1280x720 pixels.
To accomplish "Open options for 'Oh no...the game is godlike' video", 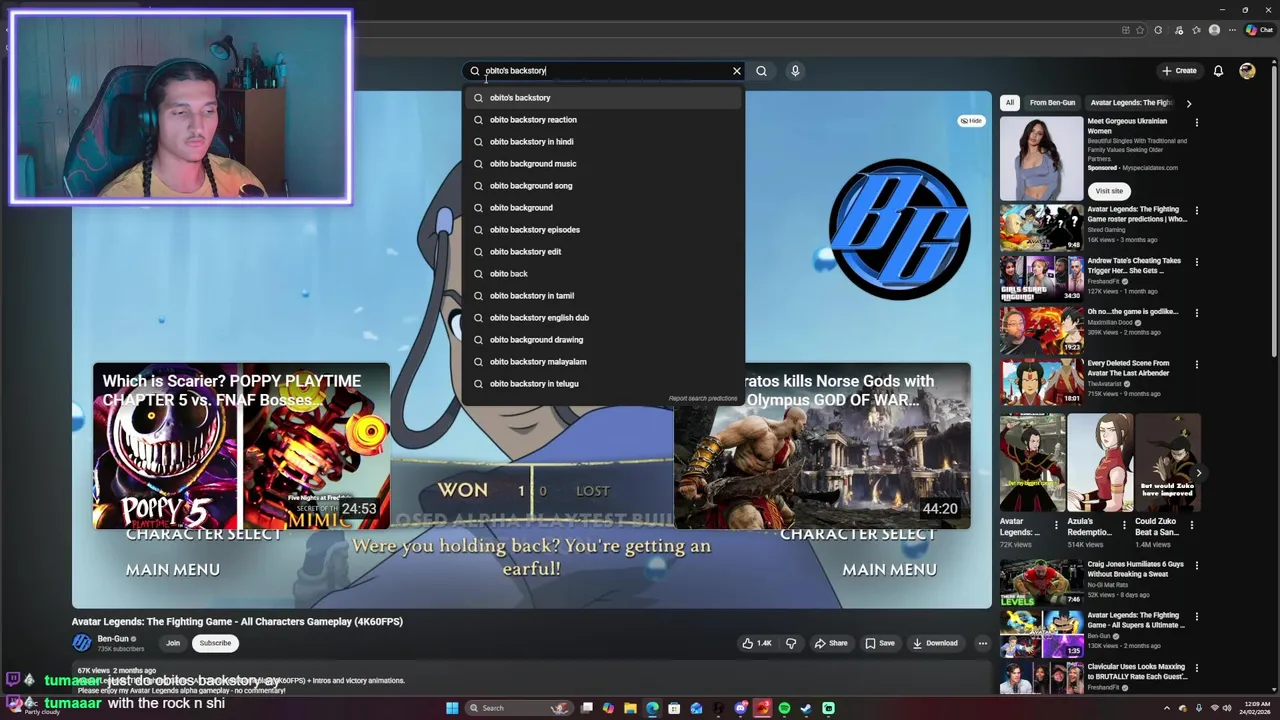I will pos(1196,313).
